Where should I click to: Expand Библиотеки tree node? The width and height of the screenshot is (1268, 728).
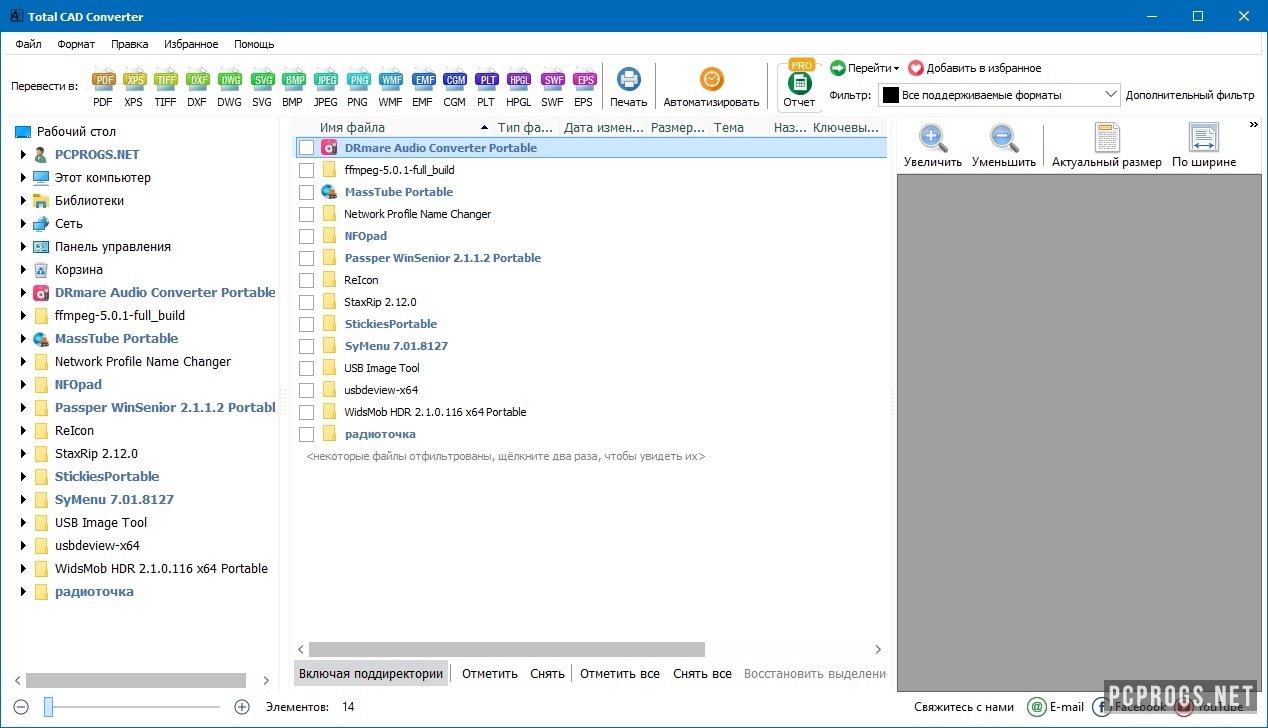(x=23, y=201)
